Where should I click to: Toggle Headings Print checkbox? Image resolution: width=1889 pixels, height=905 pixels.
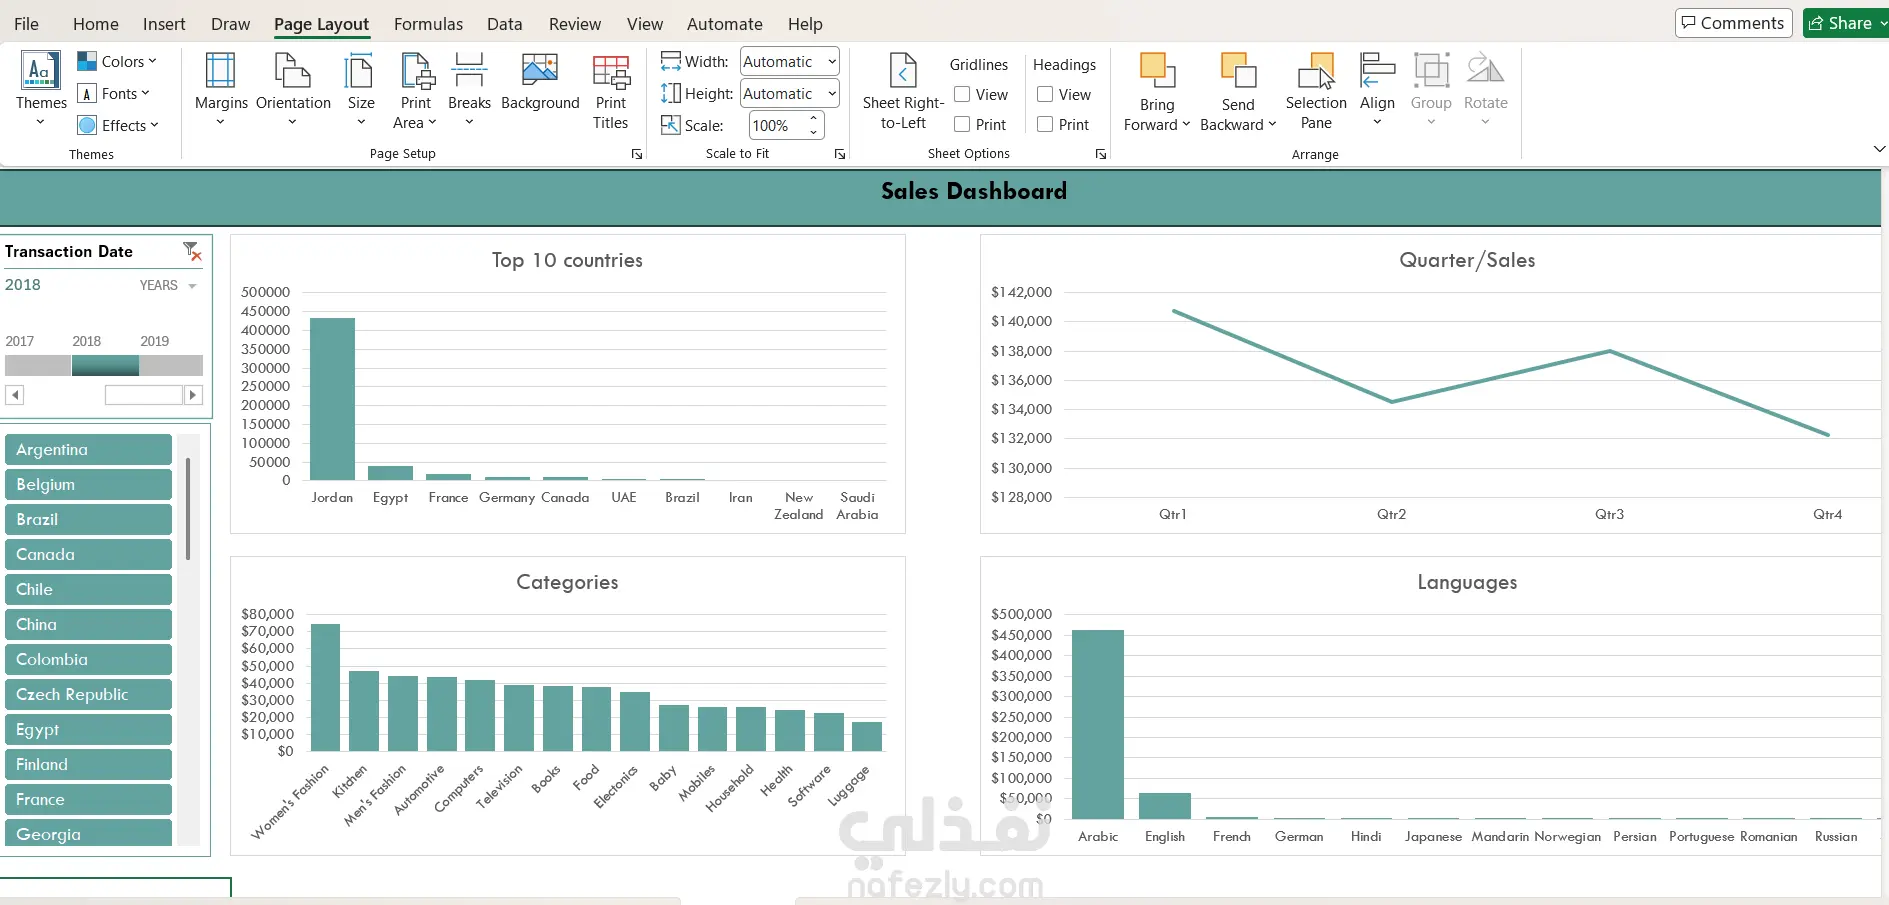pos(1045,124)
